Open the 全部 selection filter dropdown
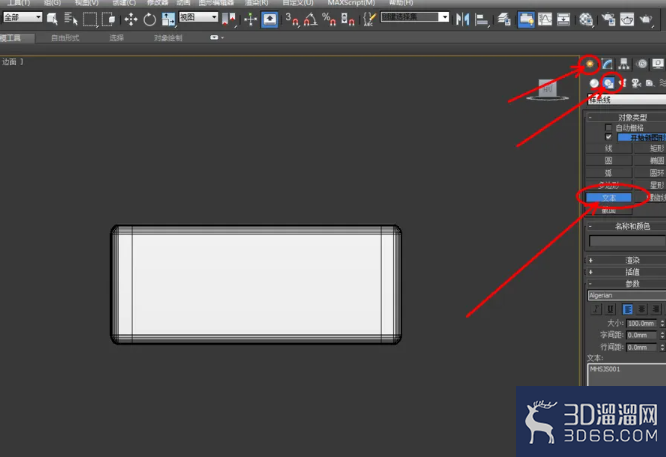The height and width of the screenshot is (457, 666). pos(23,17)
